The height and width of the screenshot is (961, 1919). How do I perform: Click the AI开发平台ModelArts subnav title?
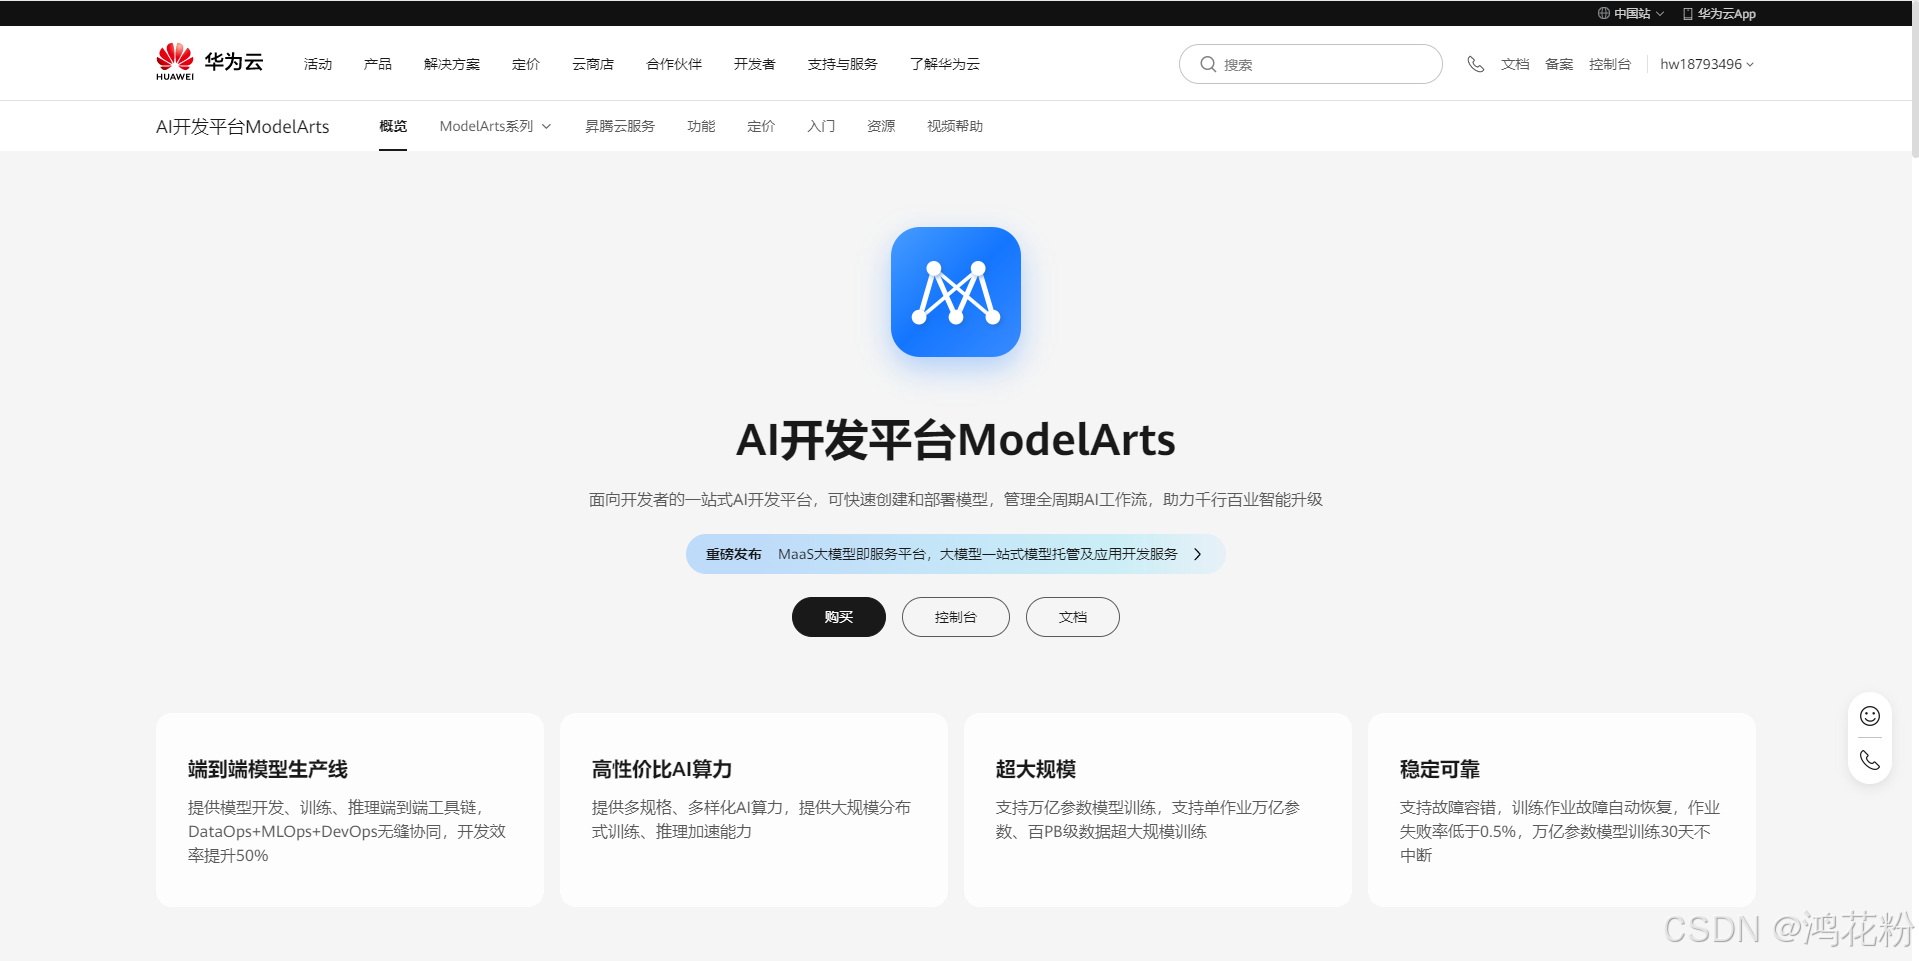tap(243, 126)
